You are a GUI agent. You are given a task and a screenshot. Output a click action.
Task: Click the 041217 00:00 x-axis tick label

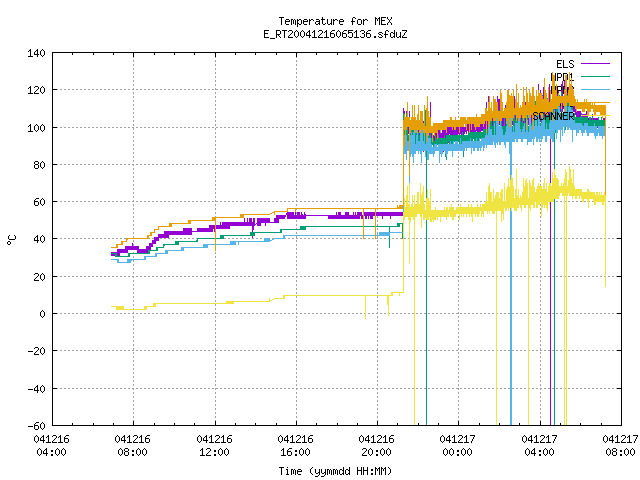(457, 446)
